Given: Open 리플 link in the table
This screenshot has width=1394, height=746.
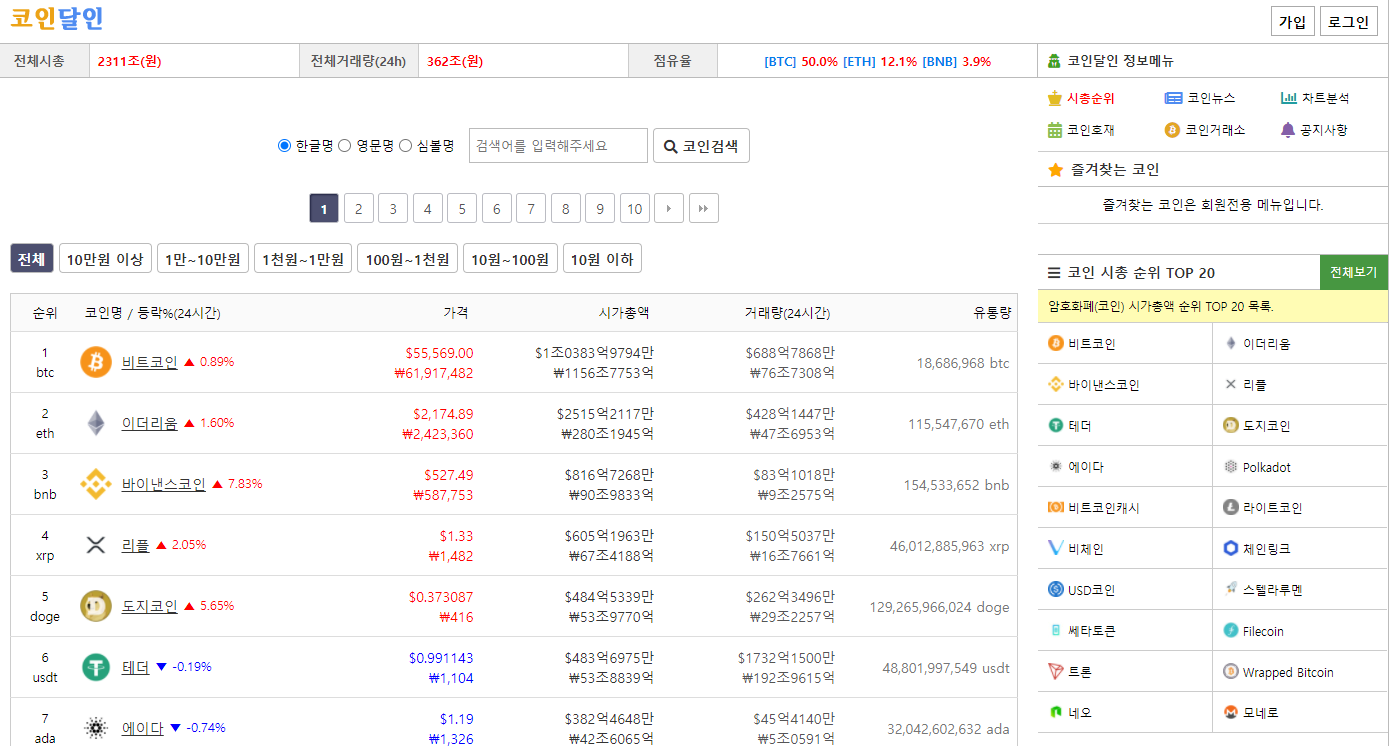Looking at the screenshot, I should [x=136, y=545].
